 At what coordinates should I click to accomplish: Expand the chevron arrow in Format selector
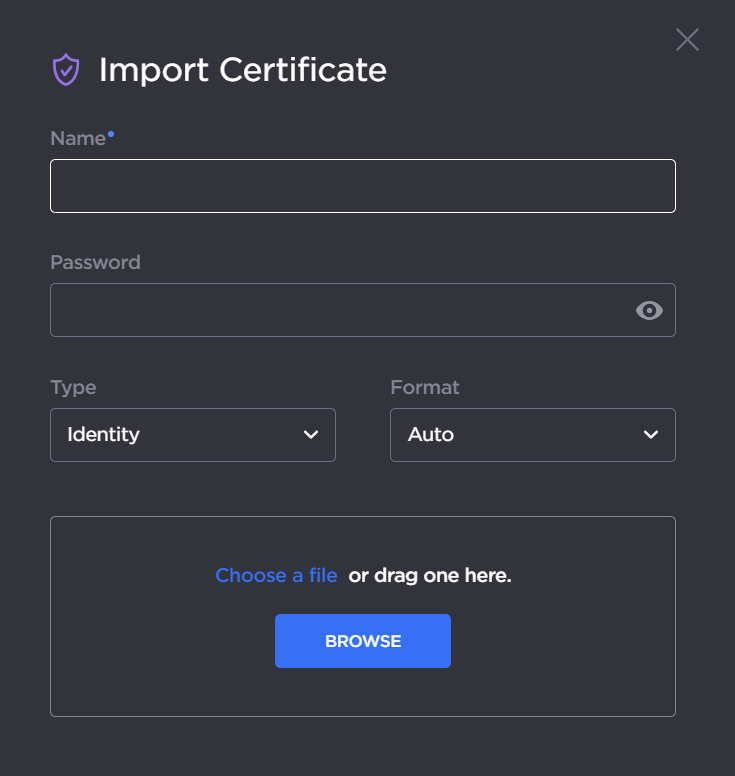(x=651, y=435)
